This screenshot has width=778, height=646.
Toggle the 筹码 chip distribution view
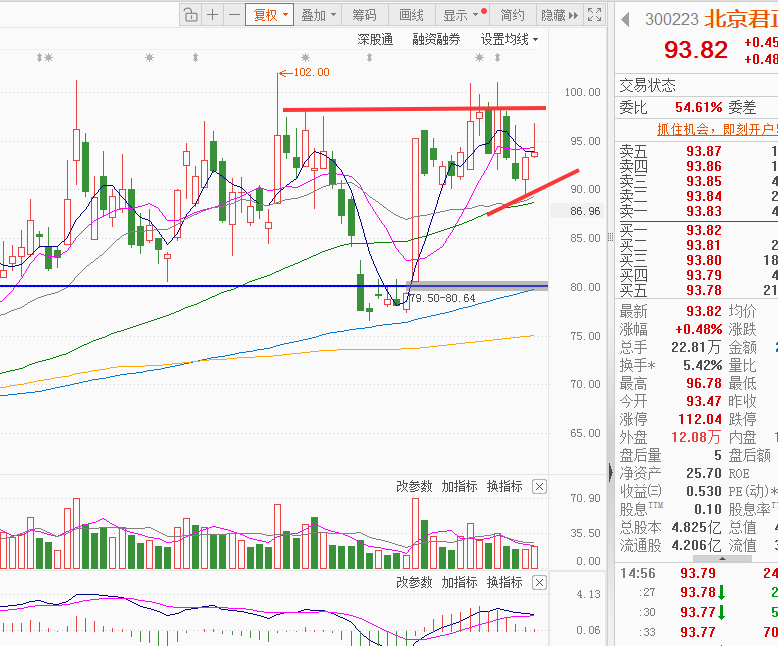[365, 15]
